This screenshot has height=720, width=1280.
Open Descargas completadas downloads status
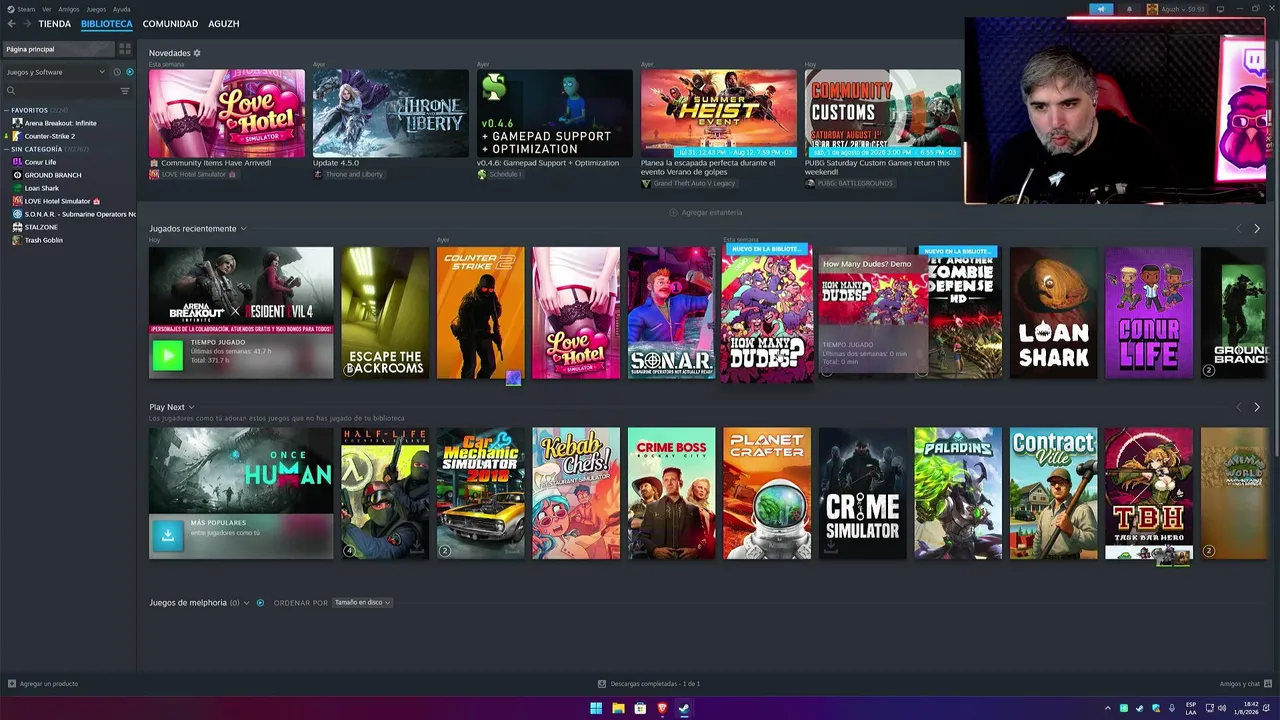point(649,684)
